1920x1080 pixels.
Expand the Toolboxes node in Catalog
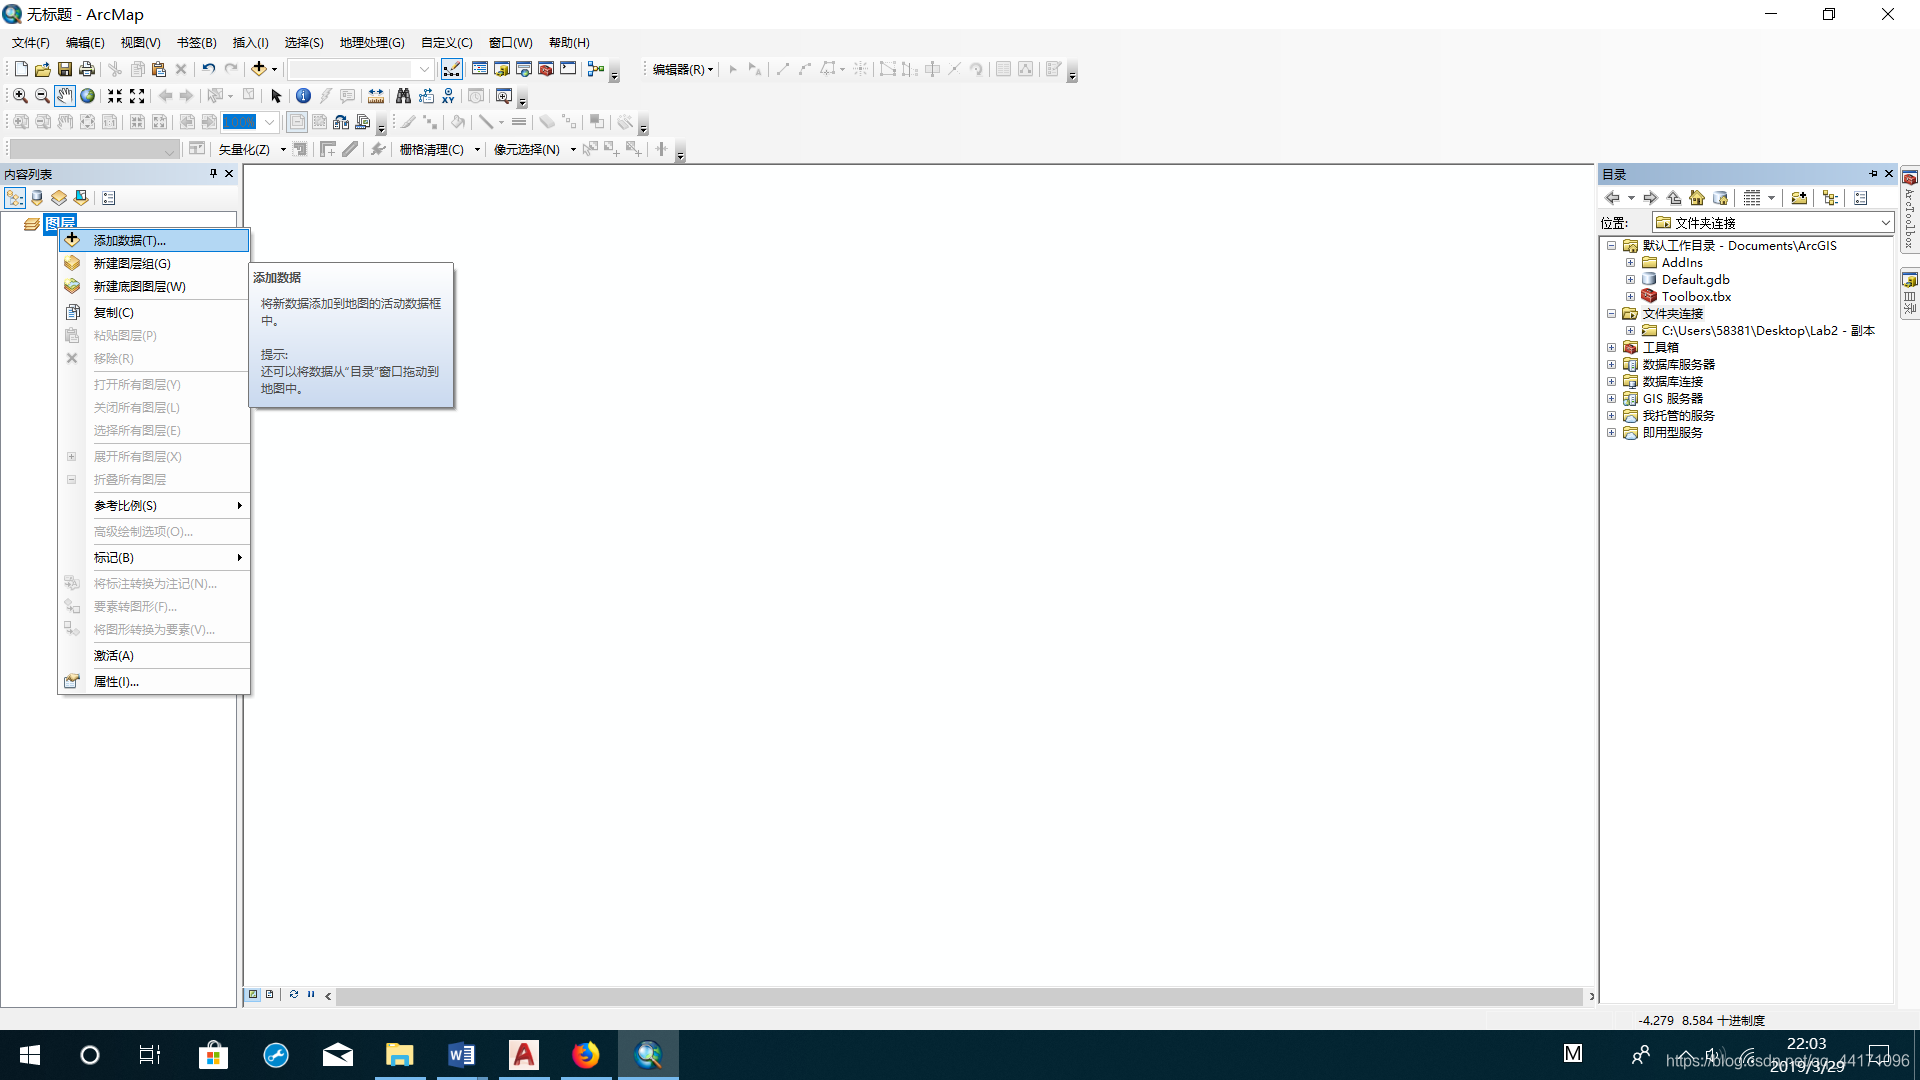pos(1611,348)
